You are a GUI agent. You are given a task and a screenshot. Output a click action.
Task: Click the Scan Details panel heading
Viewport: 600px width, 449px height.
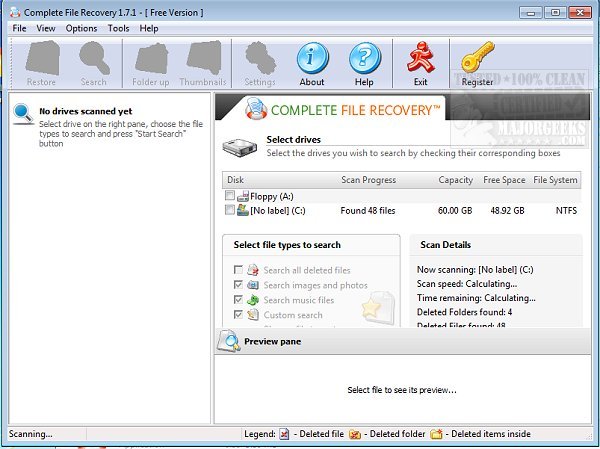coord(445,245)
